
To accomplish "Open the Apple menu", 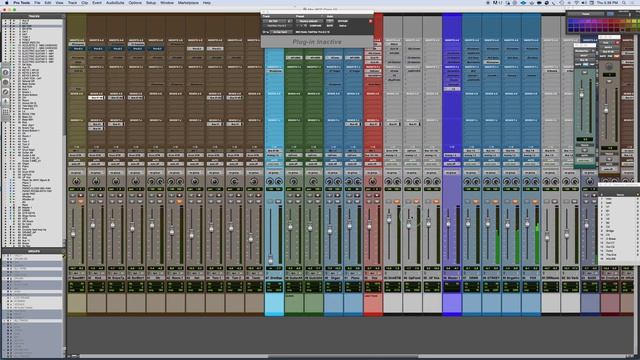I will pos(6,2).
